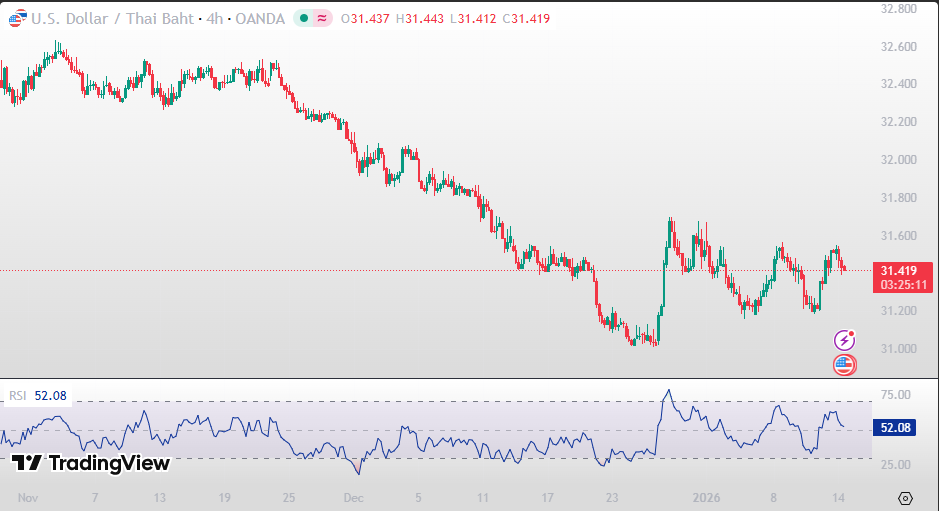
Task: Click the pink approximate-data indicator icon
Action: click(x=322, y=19)
